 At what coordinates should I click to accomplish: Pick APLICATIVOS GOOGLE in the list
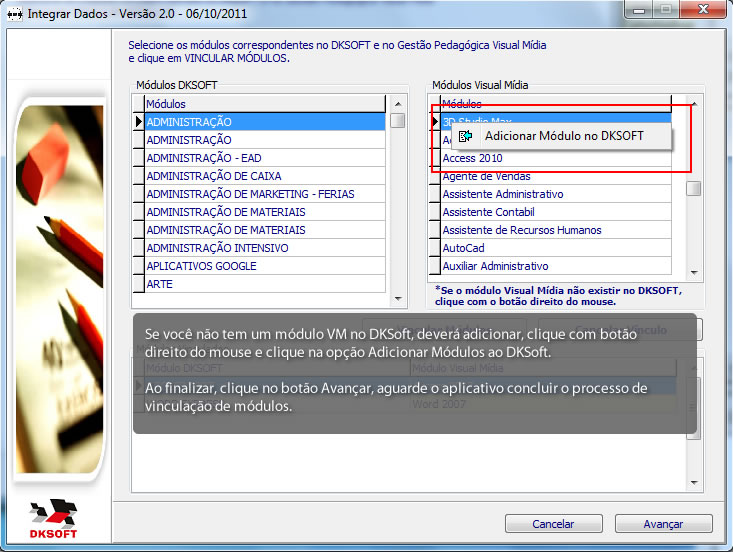coord(265,266)
